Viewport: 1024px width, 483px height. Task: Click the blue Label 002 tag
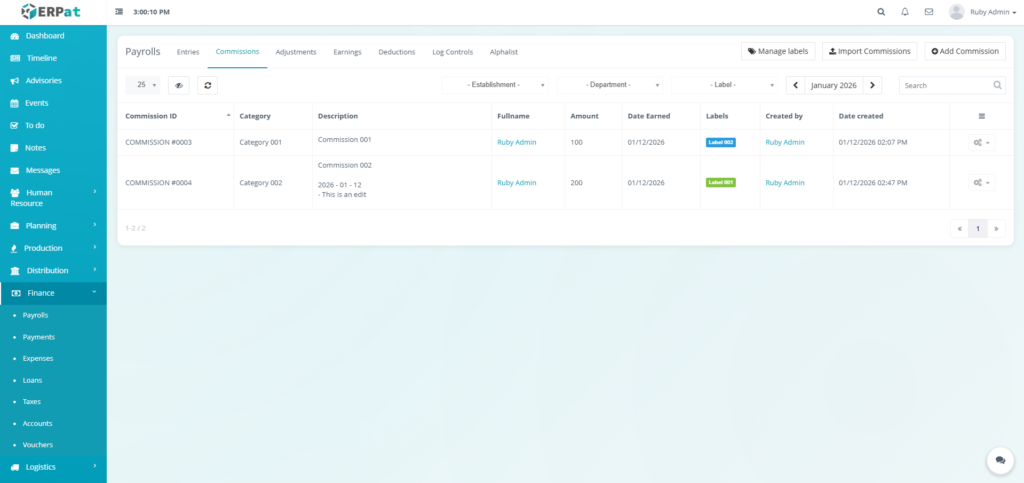pyautogui.click(x=720, y=143)
